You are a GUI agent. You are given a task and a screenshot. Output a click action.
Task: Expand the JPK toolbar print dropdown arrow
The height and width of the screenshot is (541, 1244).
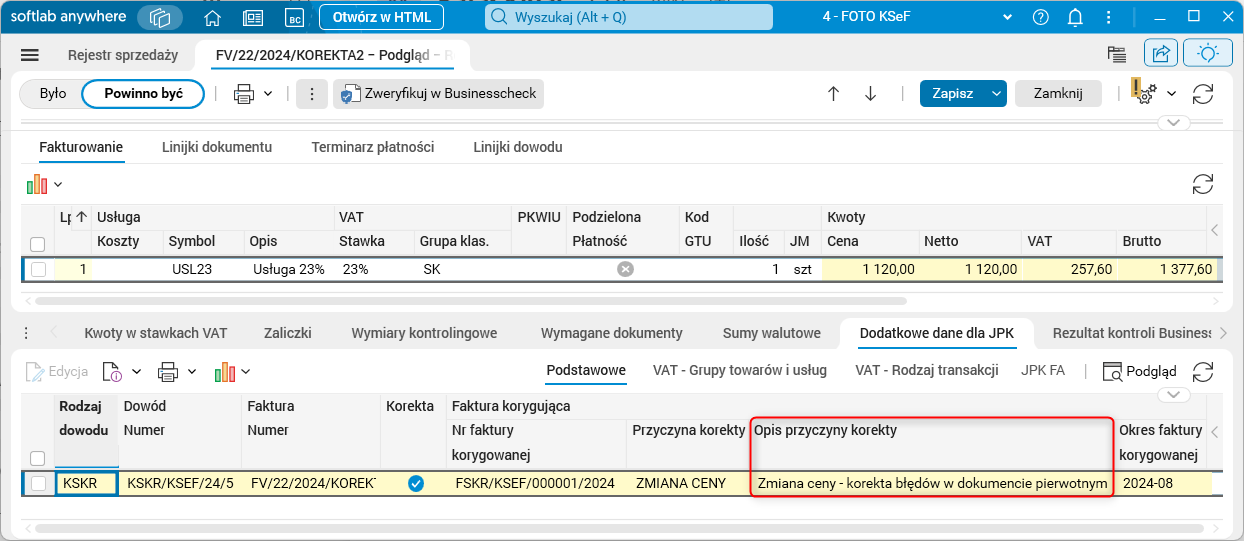click(192, 372)
